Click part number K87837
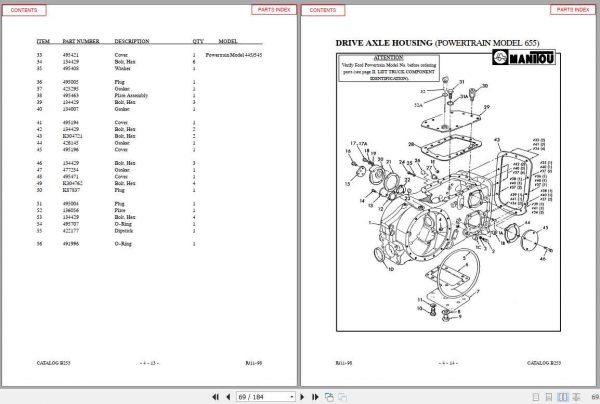Viewport: 600px width, 404px height. pyautogui.click(x=72, y=190)
